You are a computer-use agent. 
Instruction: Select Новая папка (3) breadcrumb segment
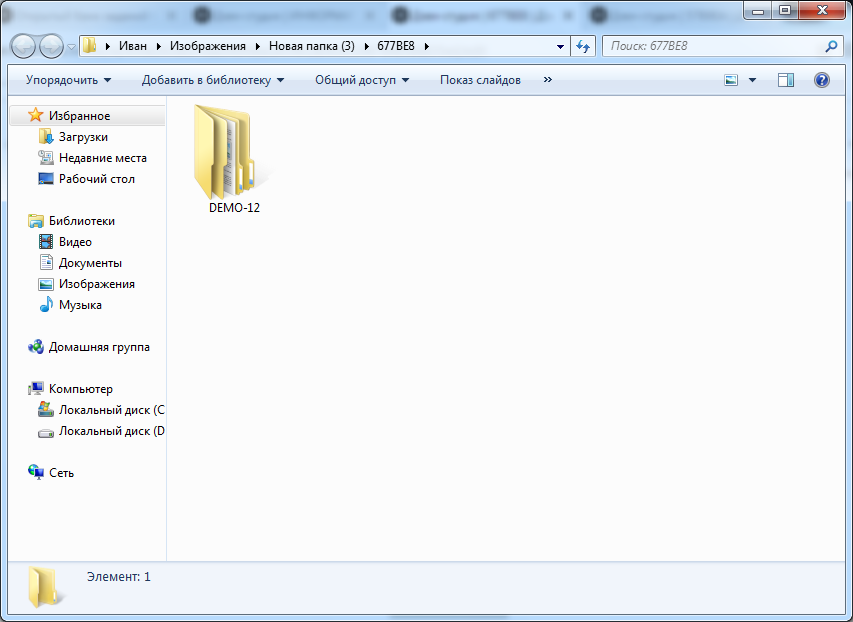[x=312, y=46]
